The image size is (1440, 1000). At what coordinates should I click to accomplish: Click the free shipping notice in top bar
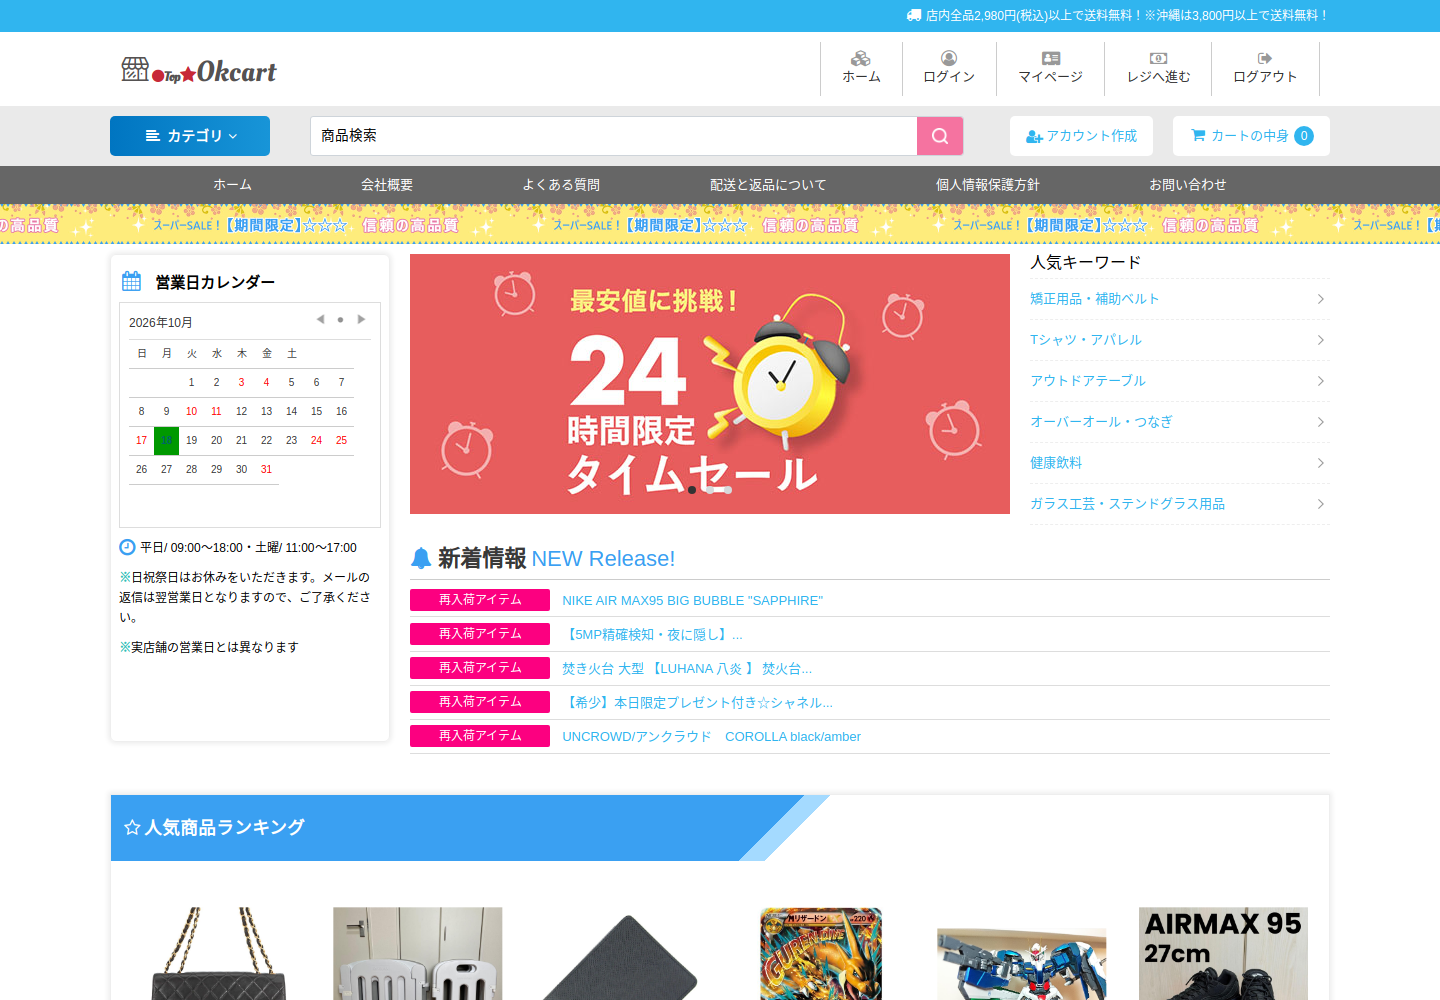coord(1117,16)
